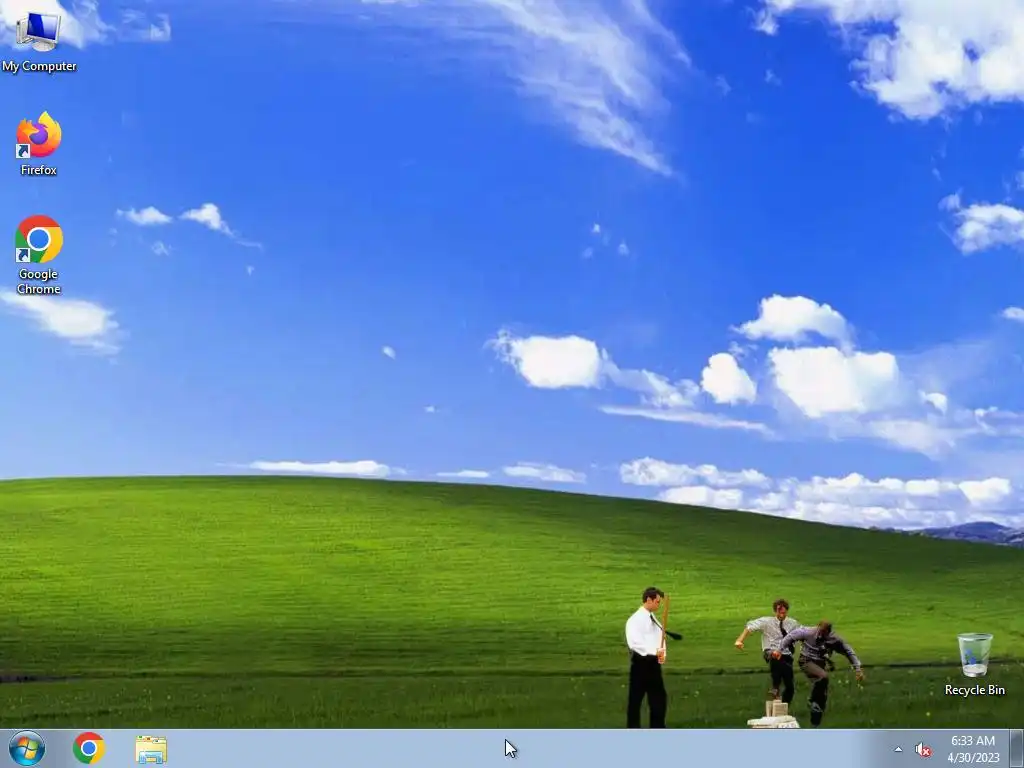The width and height of the screenshot is (1024, 768).
Task: Show hidden system tray icons
Action: (x=898, y=749)
